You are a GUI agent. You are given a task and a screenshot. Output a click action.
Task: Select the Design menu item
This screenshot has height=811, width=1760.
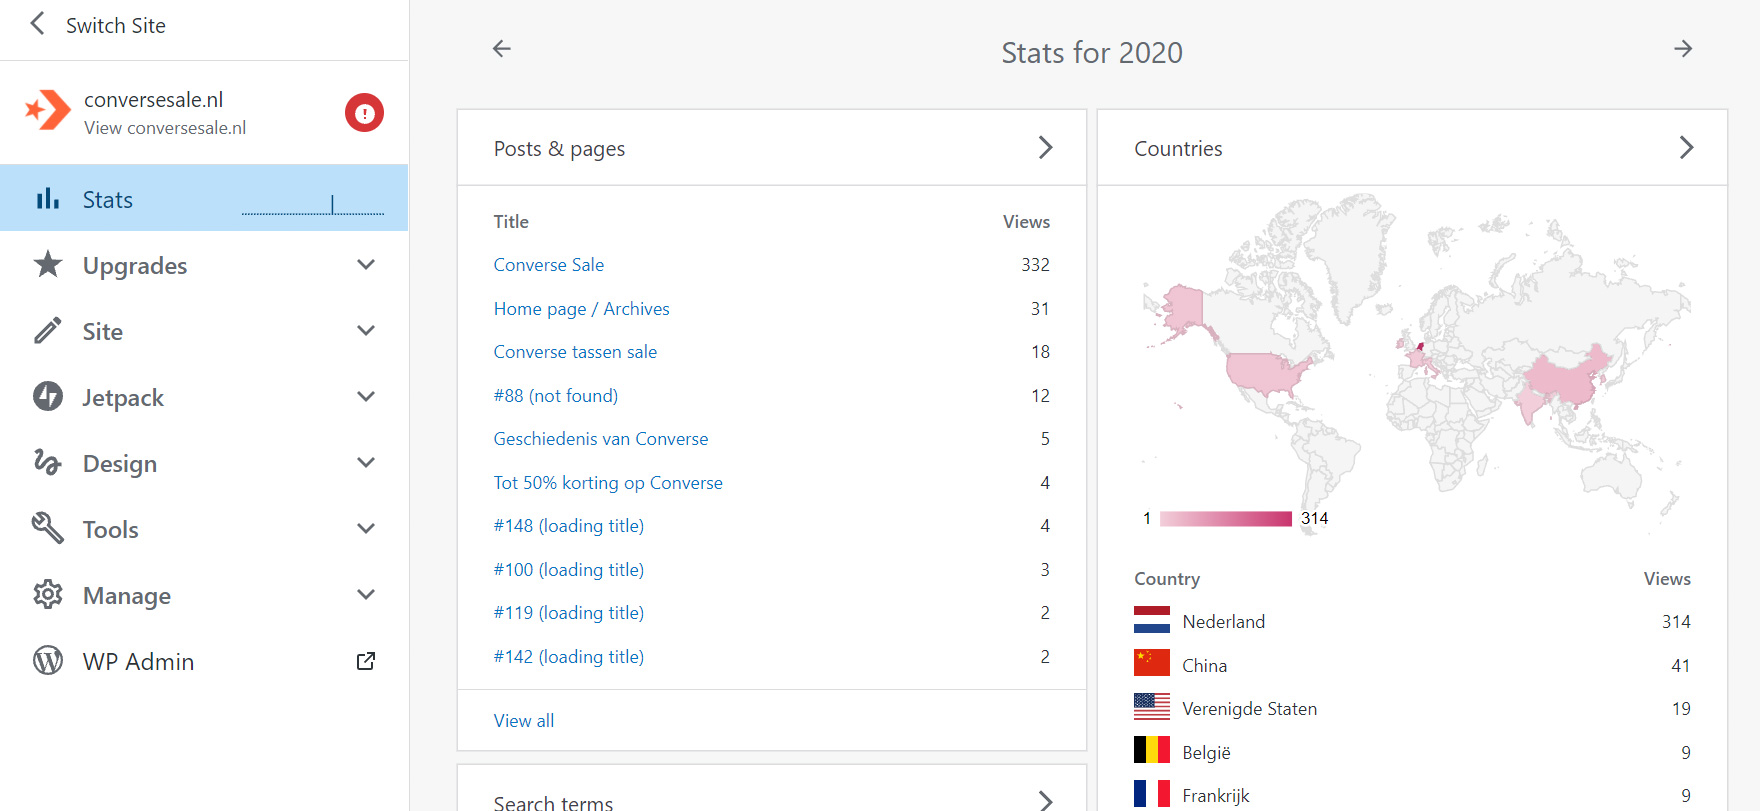(x=204, y=462)
